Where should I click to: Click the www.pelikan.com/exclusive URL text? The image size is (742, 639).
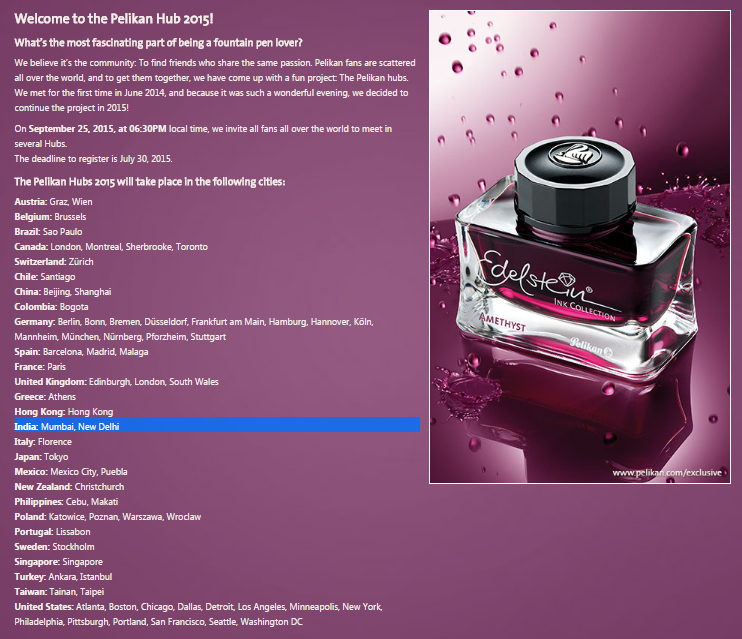[x=667, y=472]
